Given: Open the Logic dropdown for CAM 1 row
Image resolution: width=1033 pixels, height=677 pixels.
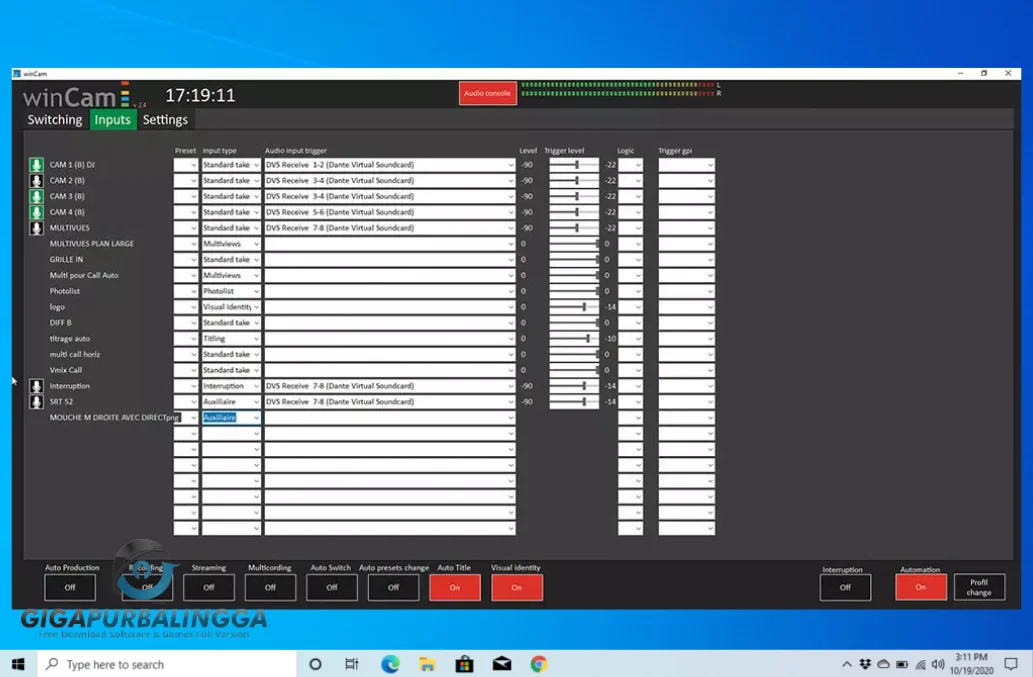Looking at the screenshot, I should pyautogui.click(x=630, y=164).
